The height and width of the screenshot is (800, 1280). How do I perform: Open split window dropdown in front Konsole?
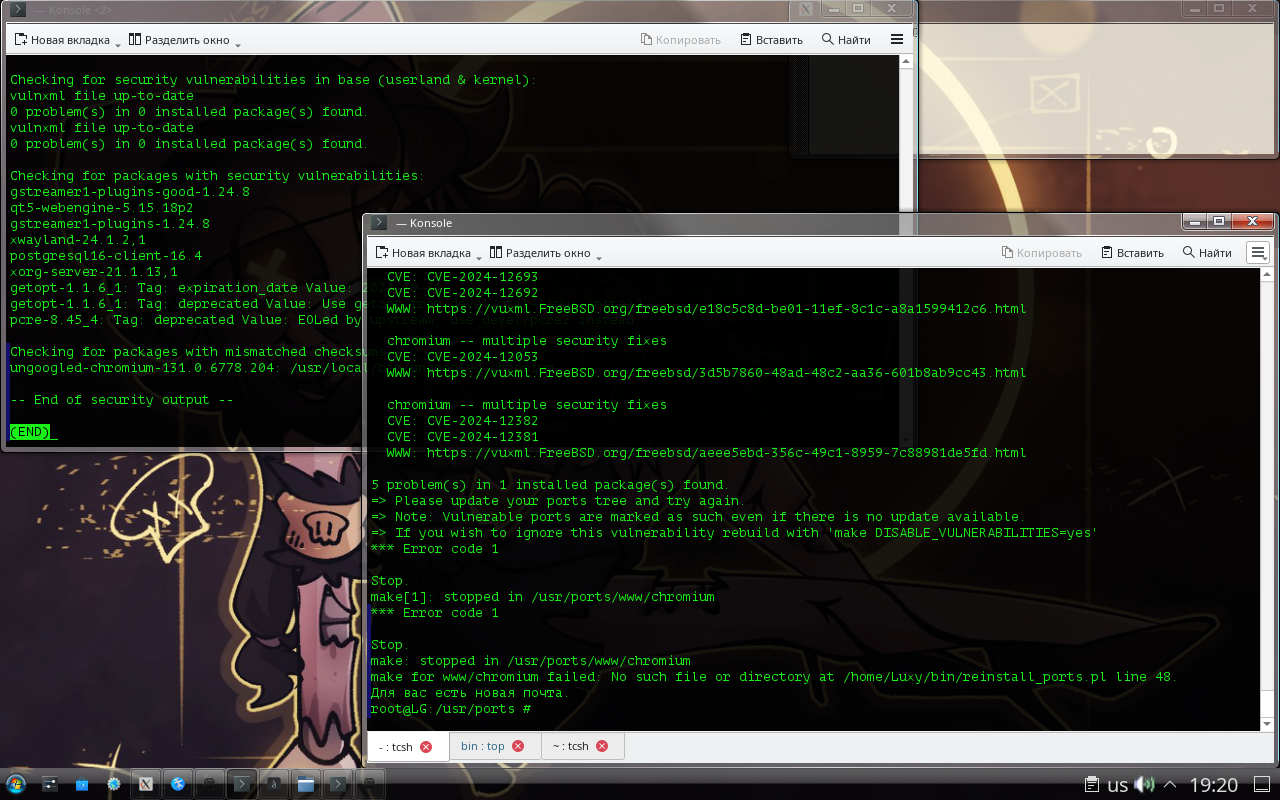pyautogui.click(x=599, y=256)
